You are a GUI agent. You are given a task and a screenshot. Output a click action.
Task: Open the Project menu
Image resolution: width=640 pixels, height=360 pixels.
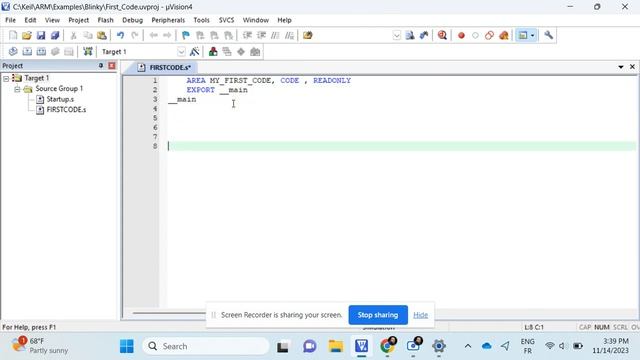click(x=78, y=20)
